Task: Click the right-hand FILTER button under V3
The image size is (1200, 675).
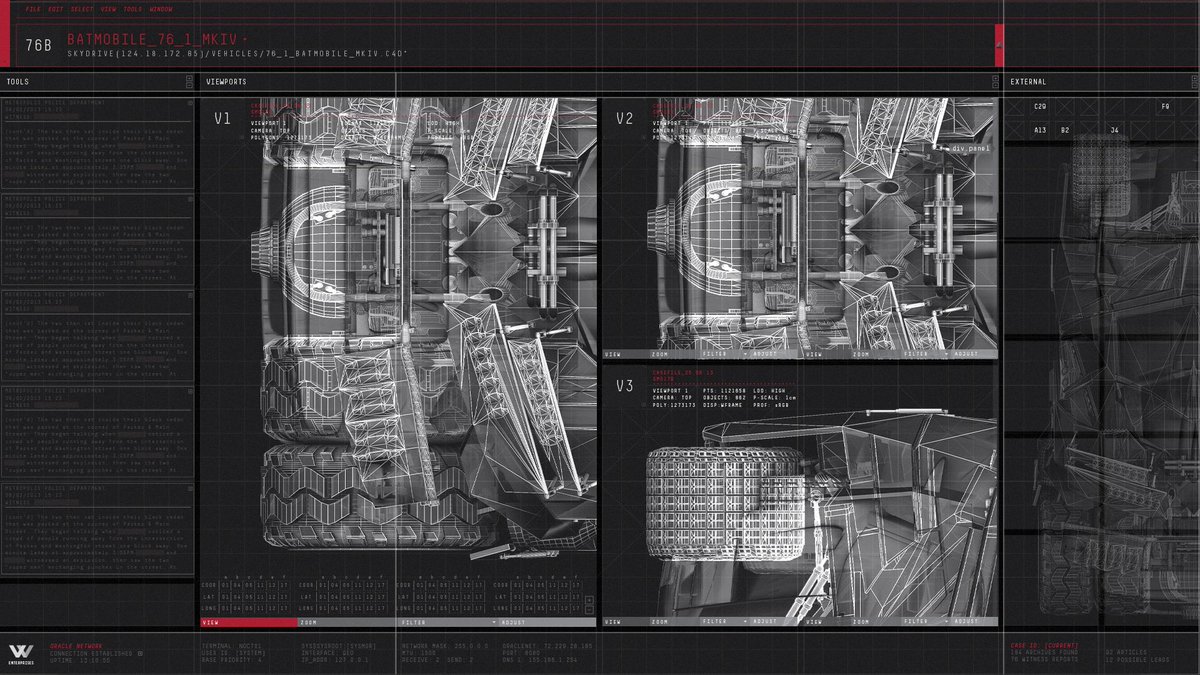Action: [927, 621]
